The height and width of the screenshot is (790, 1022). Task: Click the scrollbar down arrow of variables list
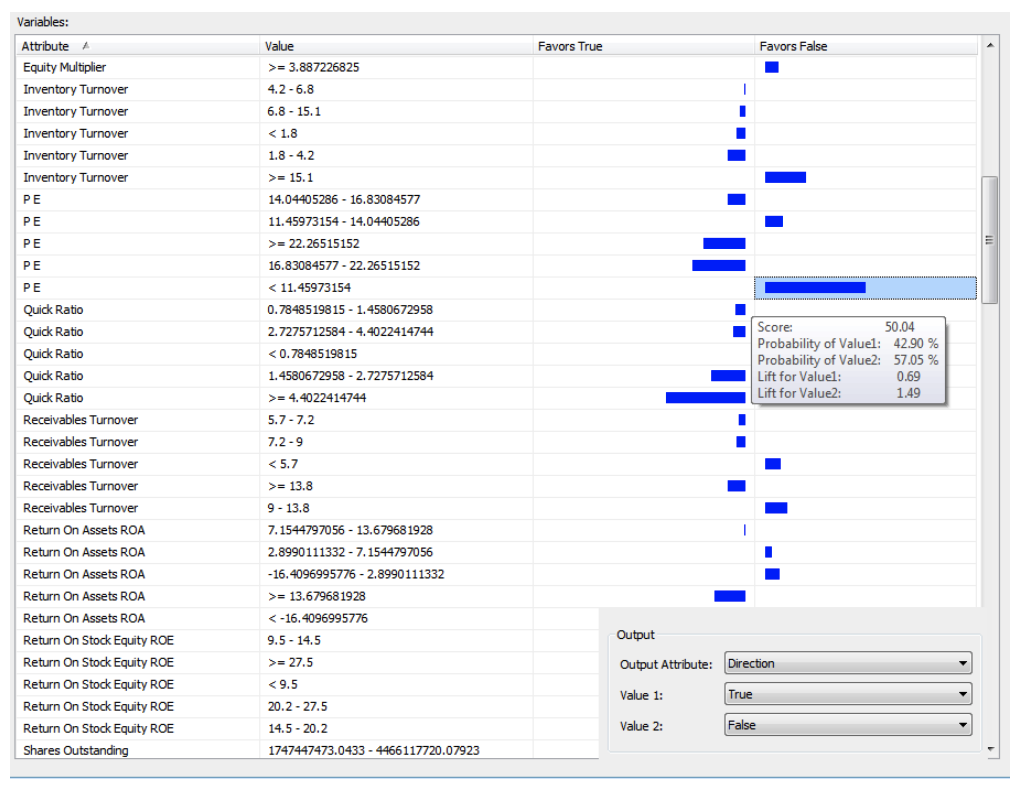[989, 748]
